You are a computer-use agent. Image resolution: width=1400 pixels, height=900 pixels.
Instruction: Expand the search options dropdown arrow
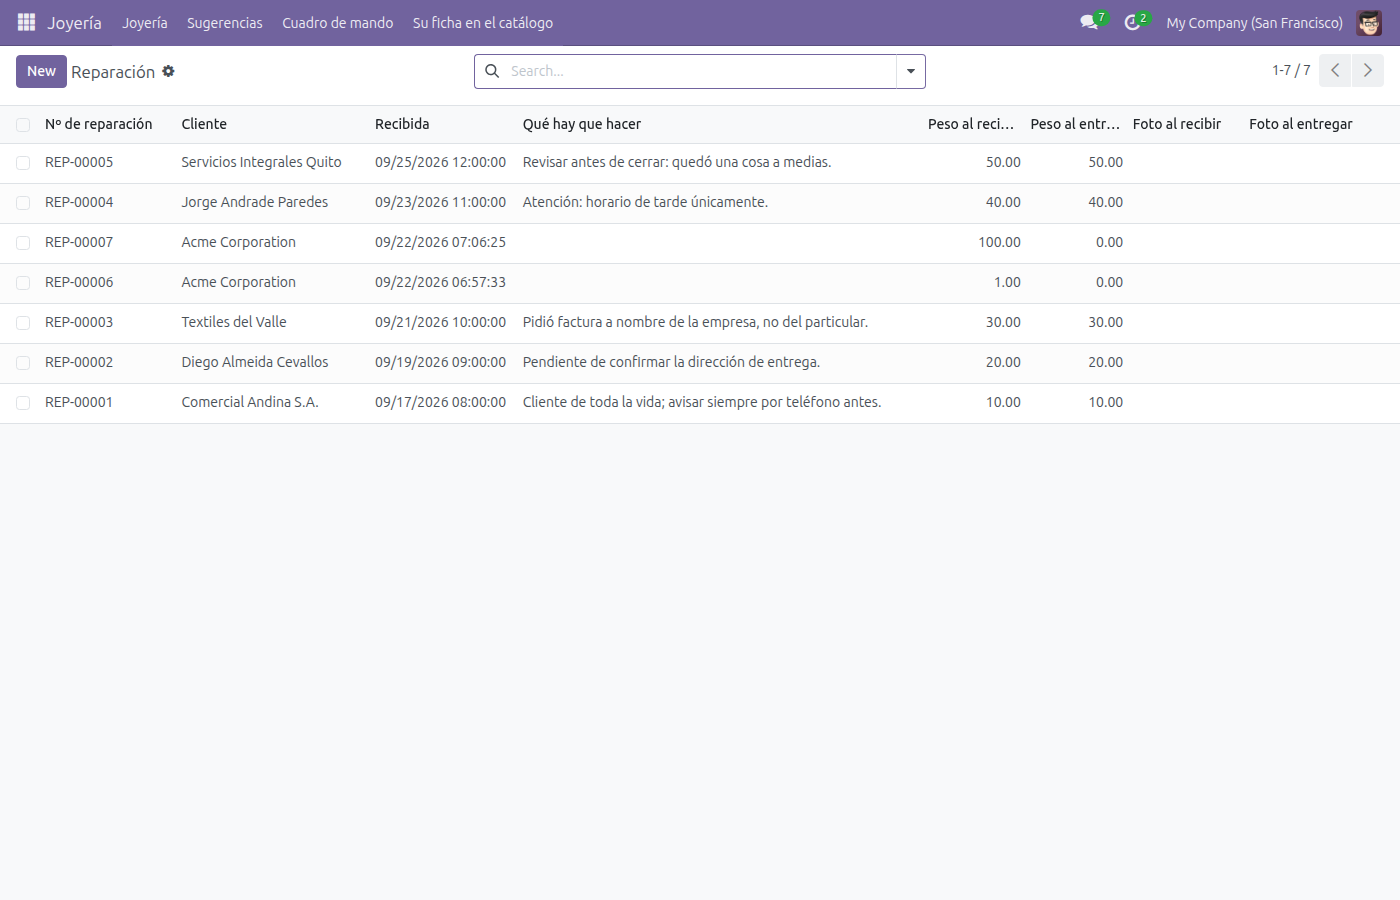(911, 71)
